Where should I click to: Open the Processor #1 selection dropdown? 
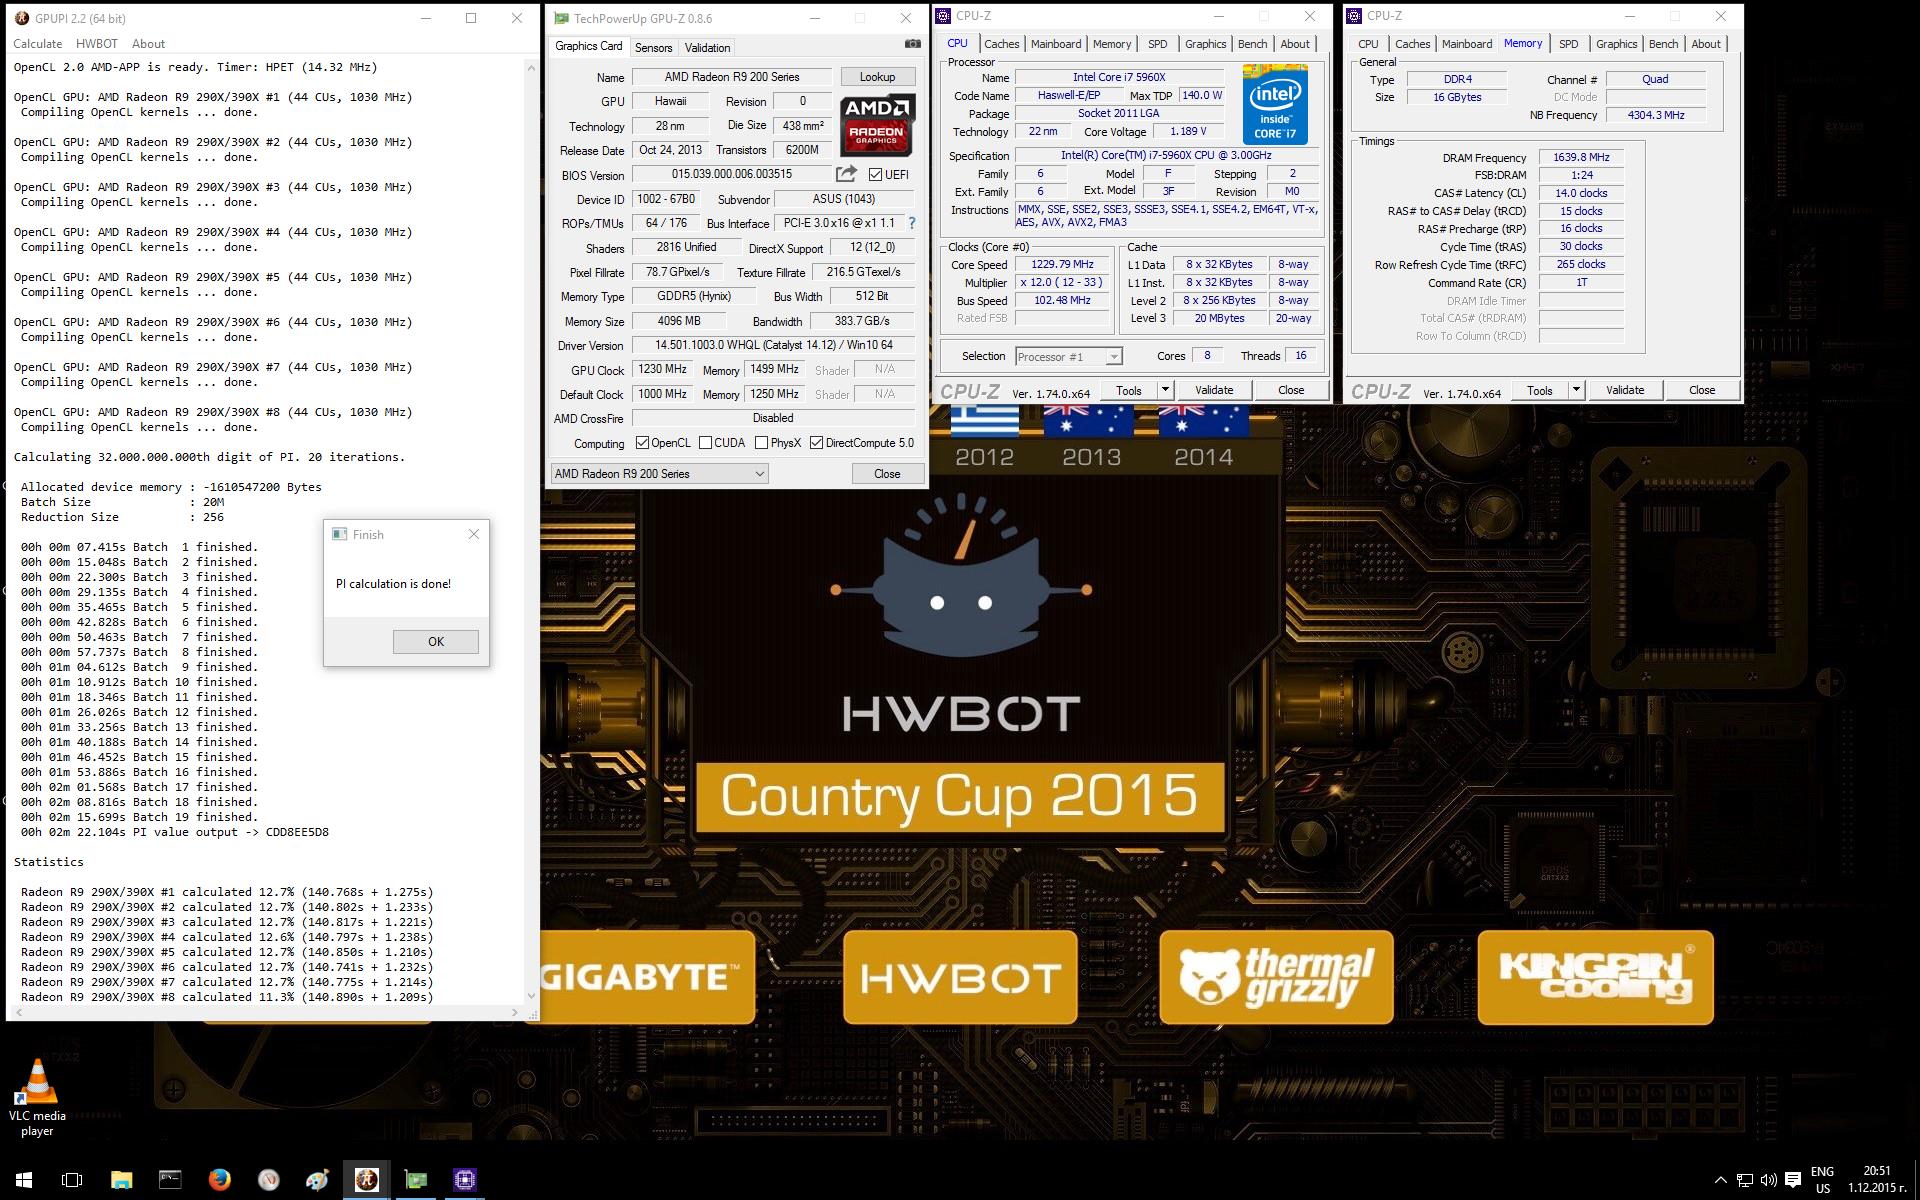[1068, 357]
